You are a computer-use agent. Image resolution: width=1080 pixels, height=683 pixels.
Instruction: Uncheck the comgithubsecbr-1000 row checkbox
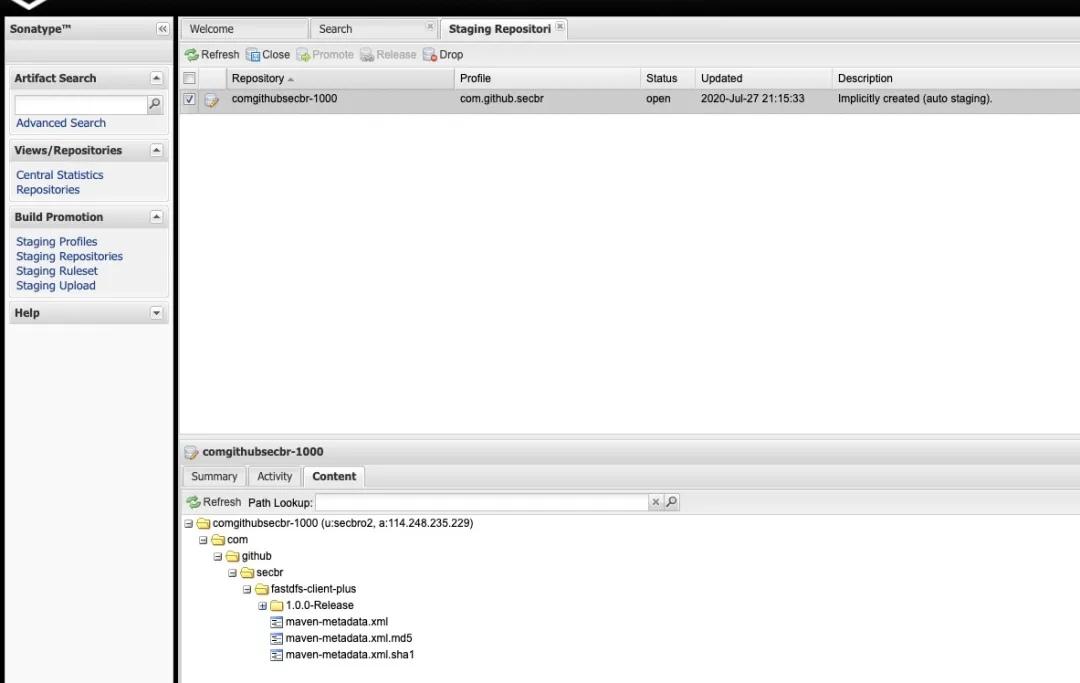(190, 99)
